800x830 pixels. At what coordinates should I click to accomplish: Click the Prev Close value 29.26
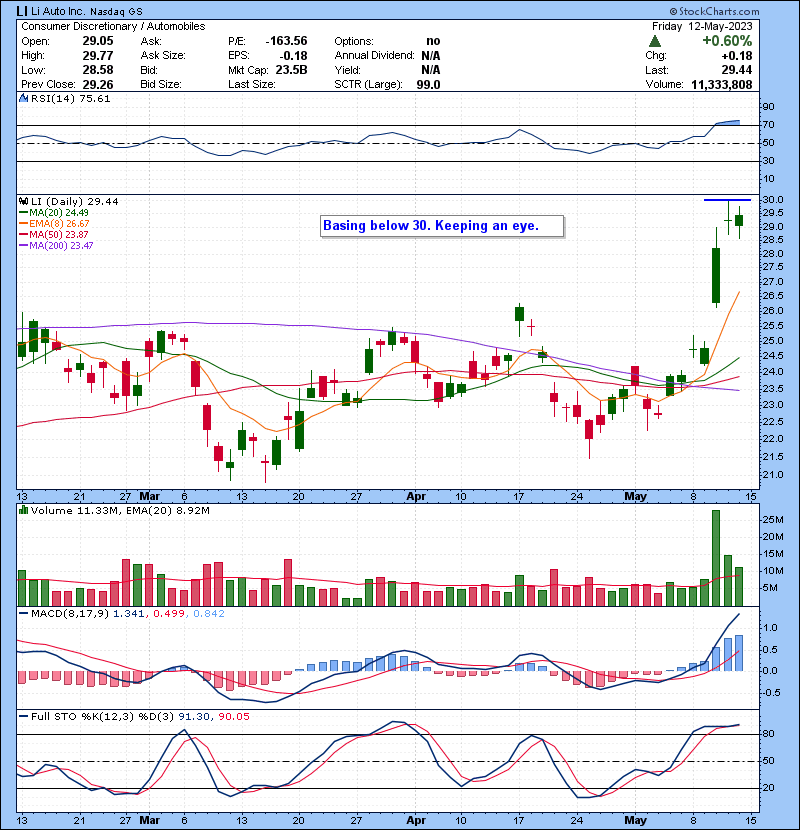[x=98, y=85]
